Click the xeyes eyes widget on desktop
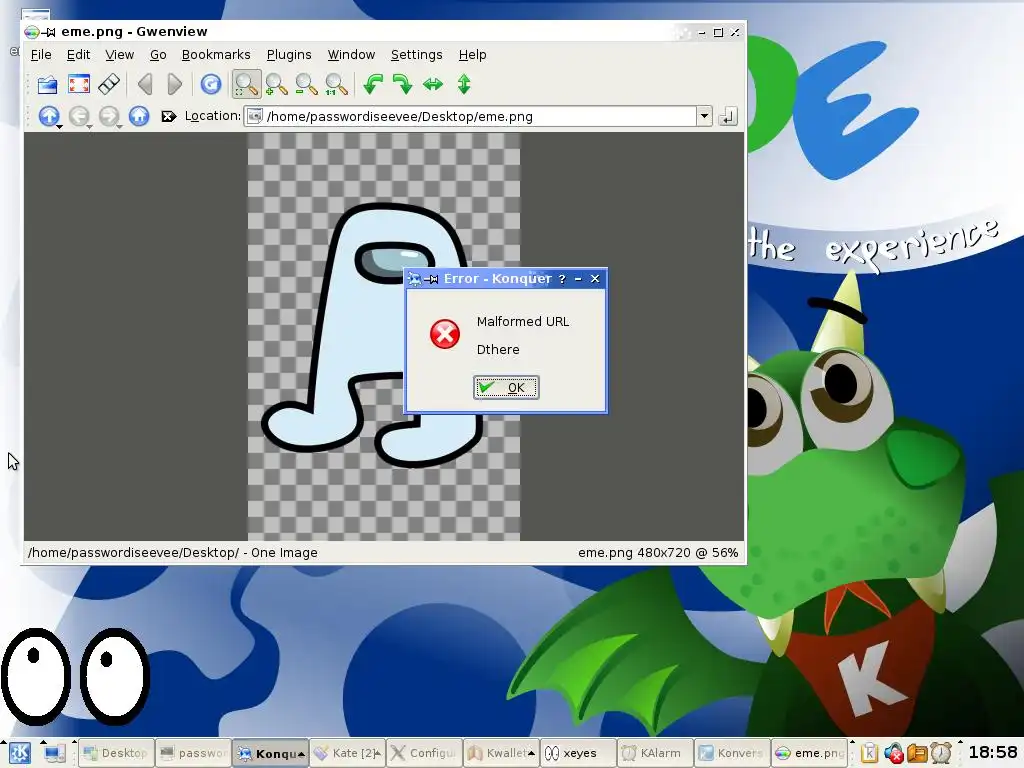The image size is (1024, 768). tap(76, 677)
